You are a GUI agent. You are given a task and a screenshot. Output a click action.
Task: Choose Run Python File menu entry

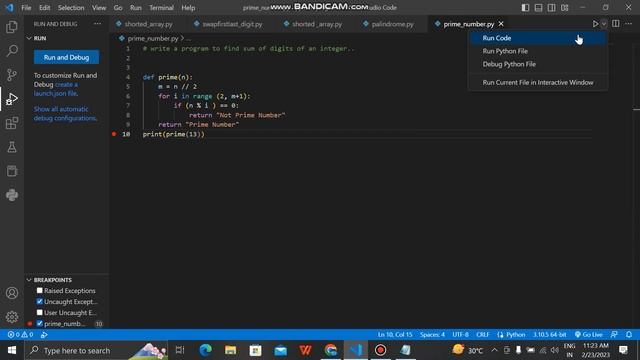click(538, 51)
